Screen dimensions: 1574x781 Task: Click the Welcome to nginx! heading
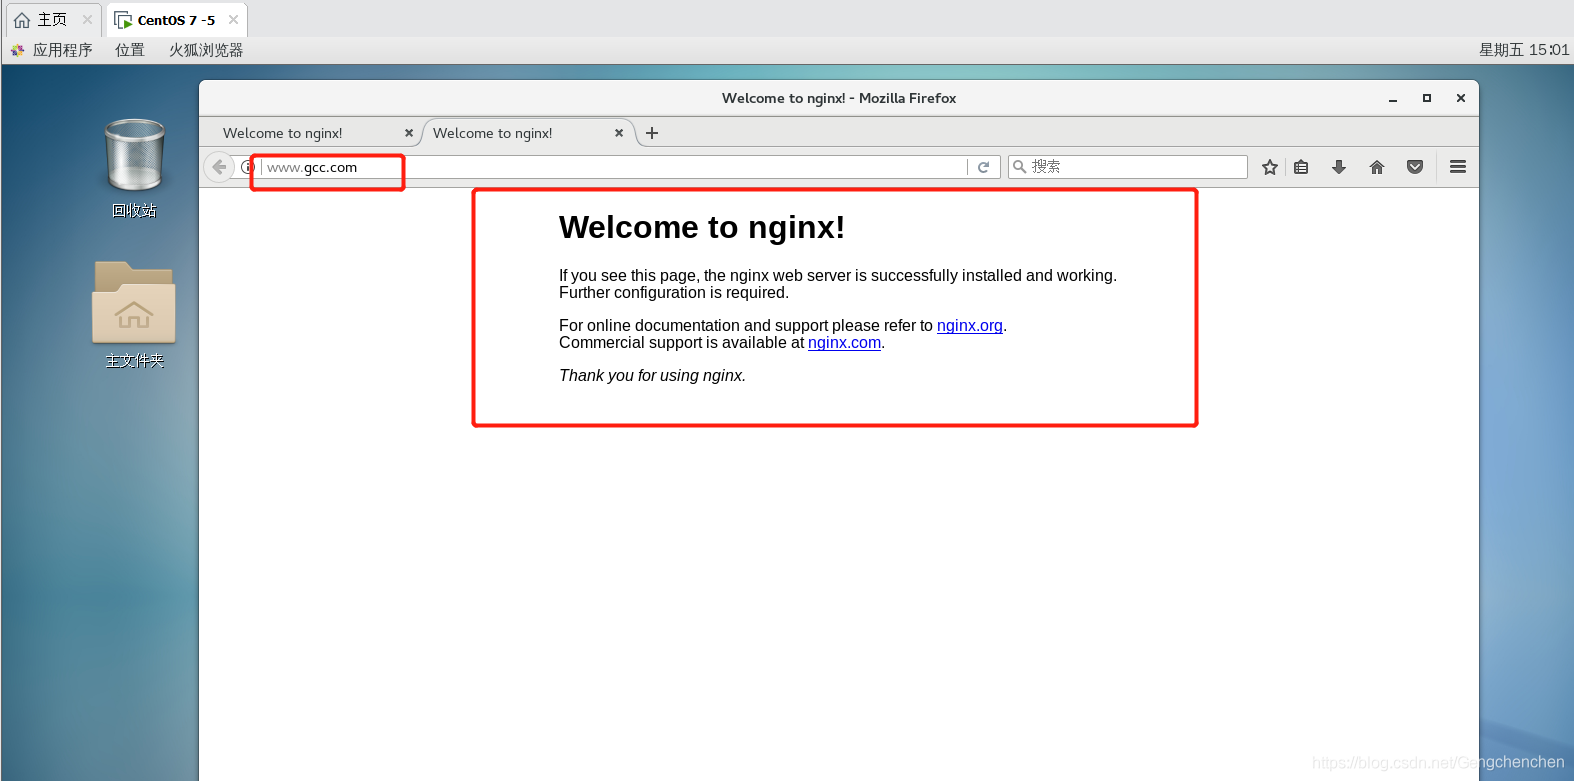tap(702, 228)
